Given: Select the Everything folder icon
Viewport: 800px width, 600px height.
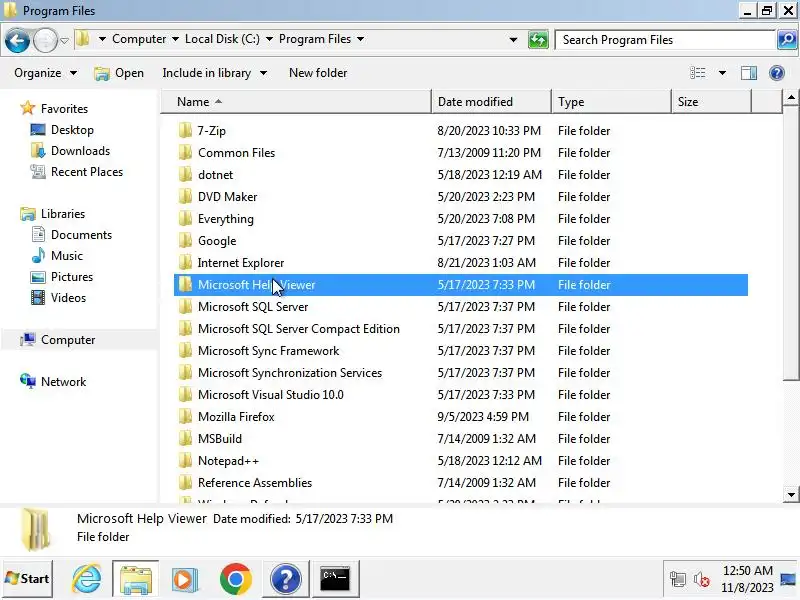Looking at the screenshot, I should [186, 218].
